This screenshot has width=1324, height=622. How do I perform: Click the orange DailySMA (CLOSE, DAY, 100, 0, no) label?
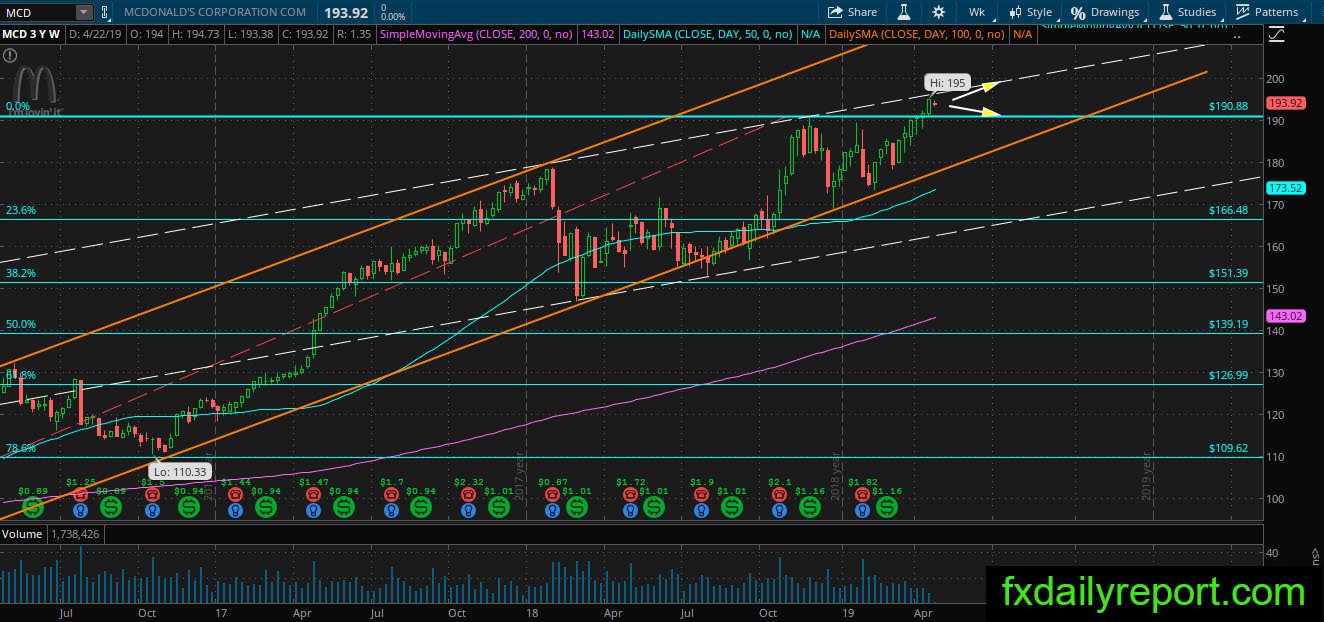coord(918,34)
